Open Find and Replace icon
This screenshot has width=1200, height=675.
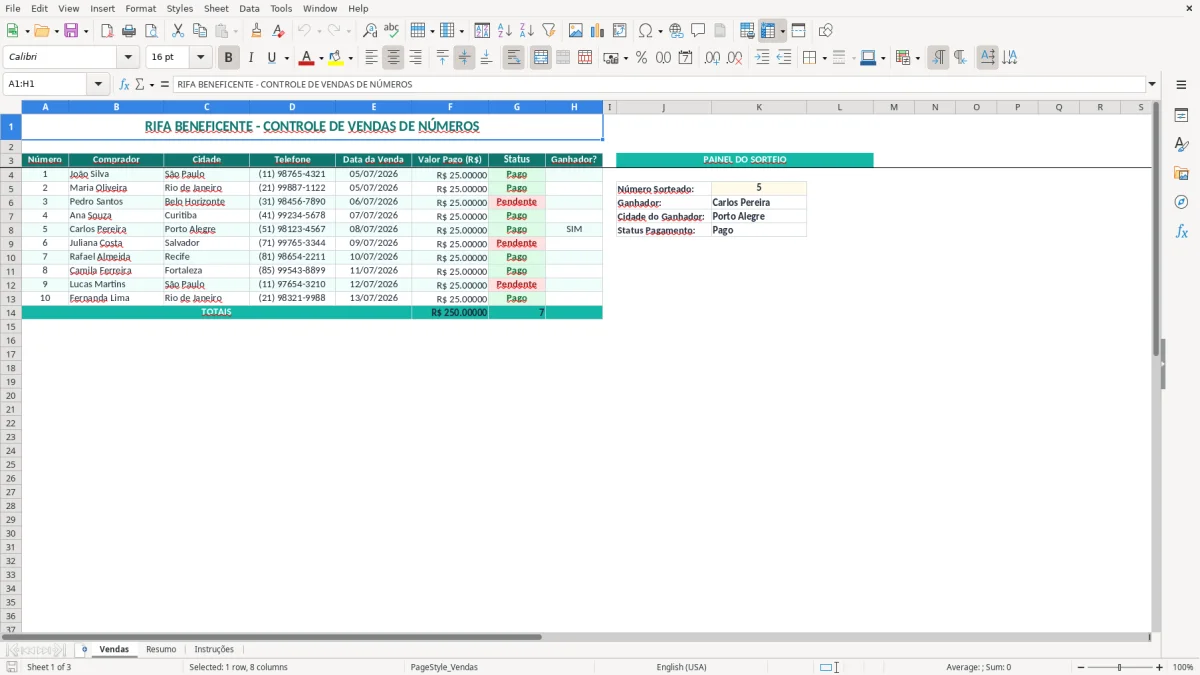(370, 31)
